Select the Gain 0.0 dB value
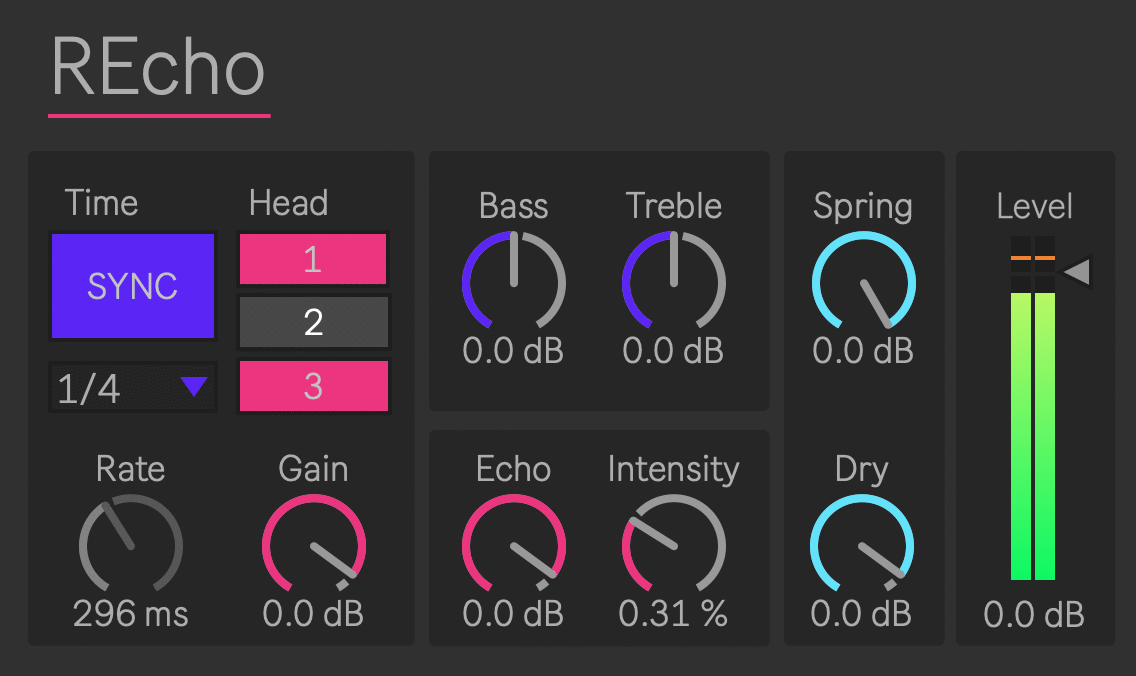The image size is (1136, 676). 313,614
